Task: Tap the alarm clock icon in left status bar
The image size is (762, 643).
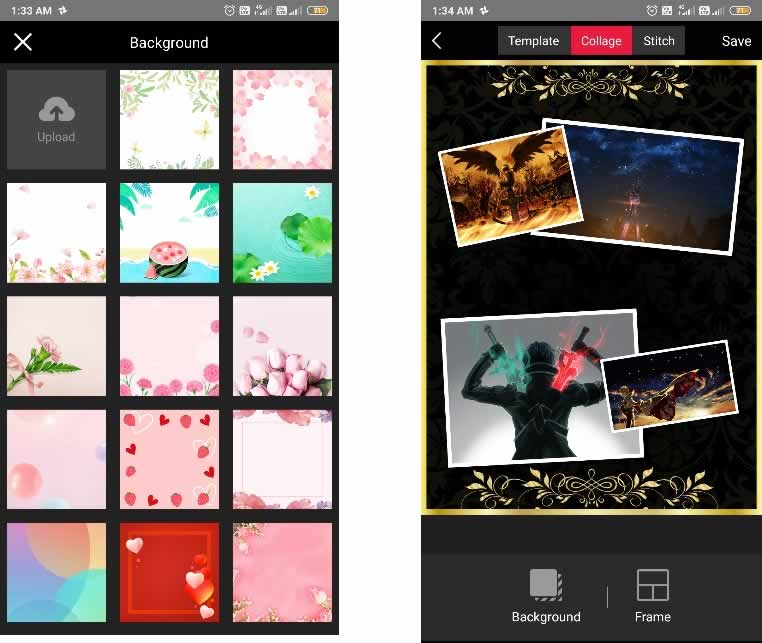Action: click(x=229, y=10)
